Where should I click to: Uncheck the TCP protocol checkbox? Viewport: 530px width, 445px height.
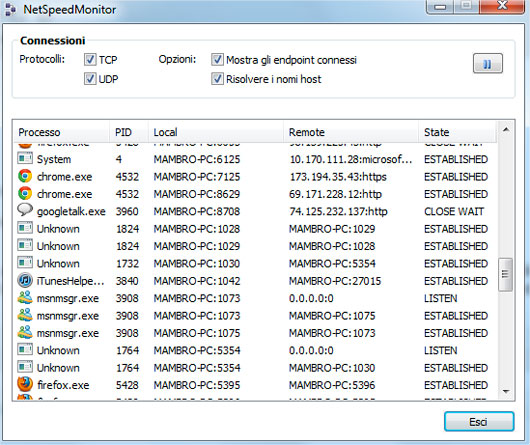pos(90,59)
